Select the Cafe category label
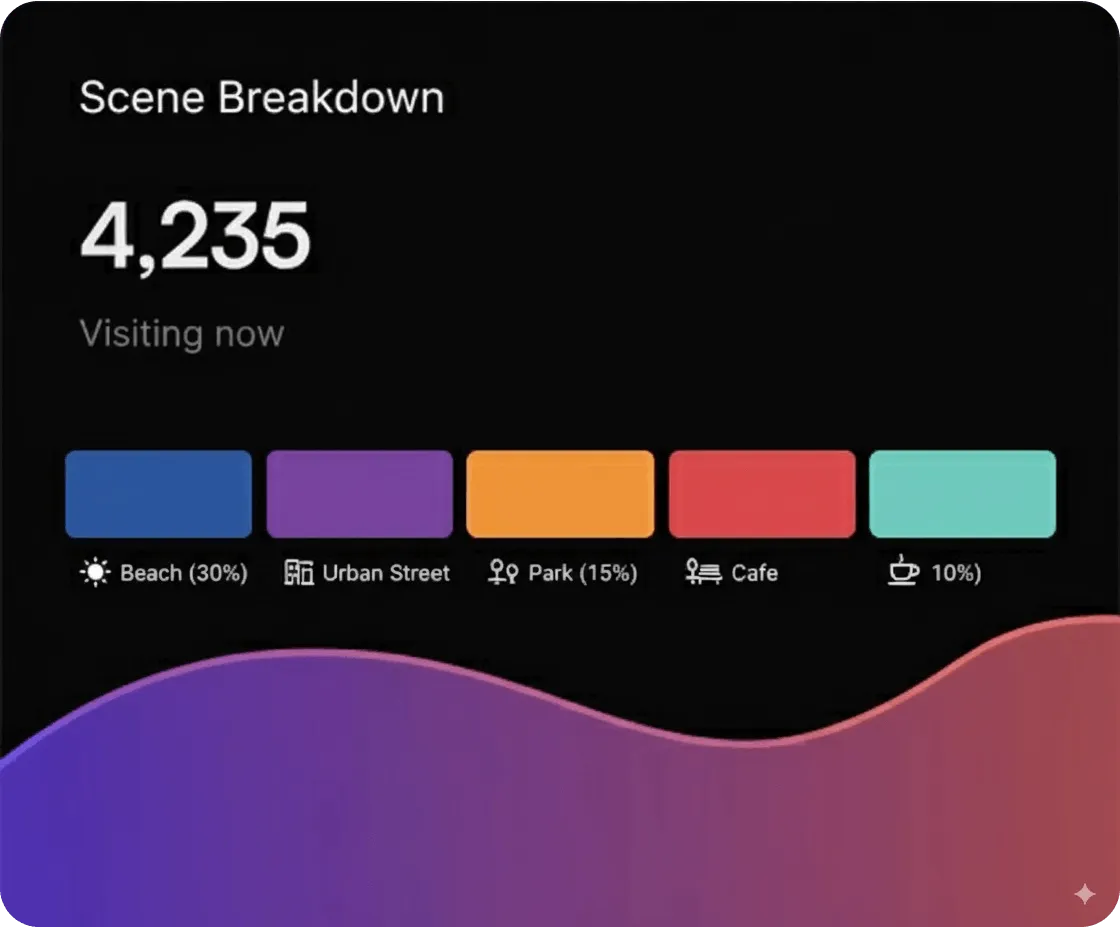Viewport: 1120px width, 928px height. click(754, 573)
